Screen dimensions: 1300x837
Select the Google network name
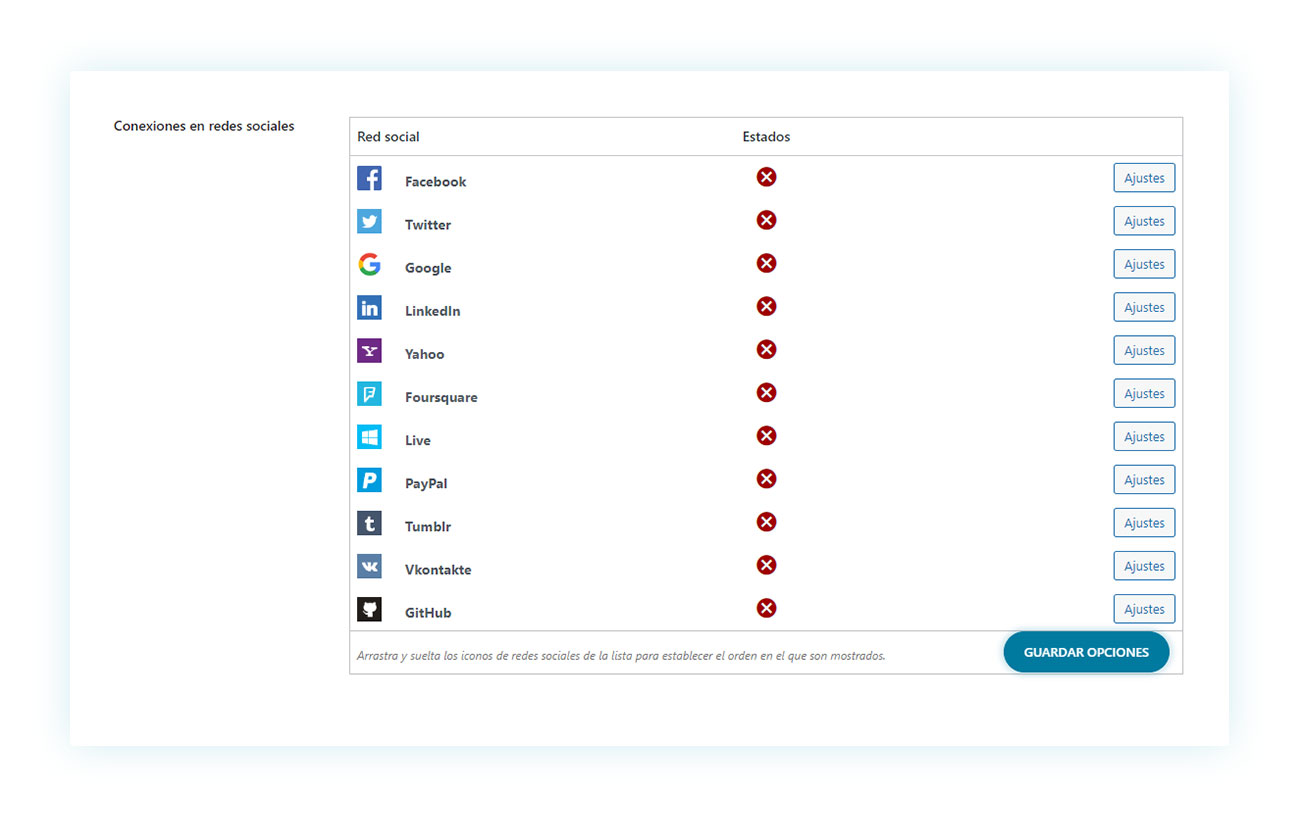coord(428,268)
